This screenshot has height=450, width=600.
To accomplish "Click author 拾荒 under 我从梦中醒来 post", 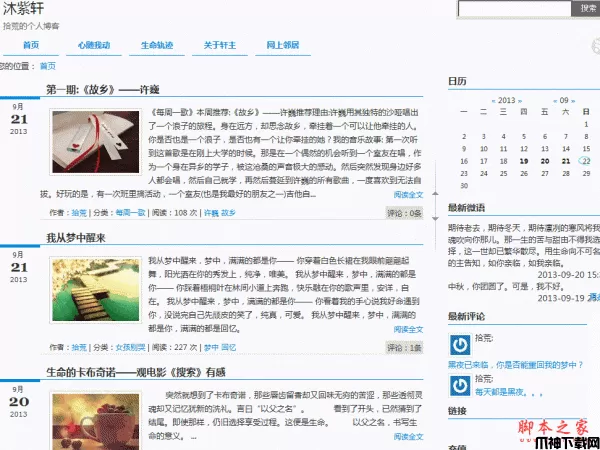I will (79, 347).
